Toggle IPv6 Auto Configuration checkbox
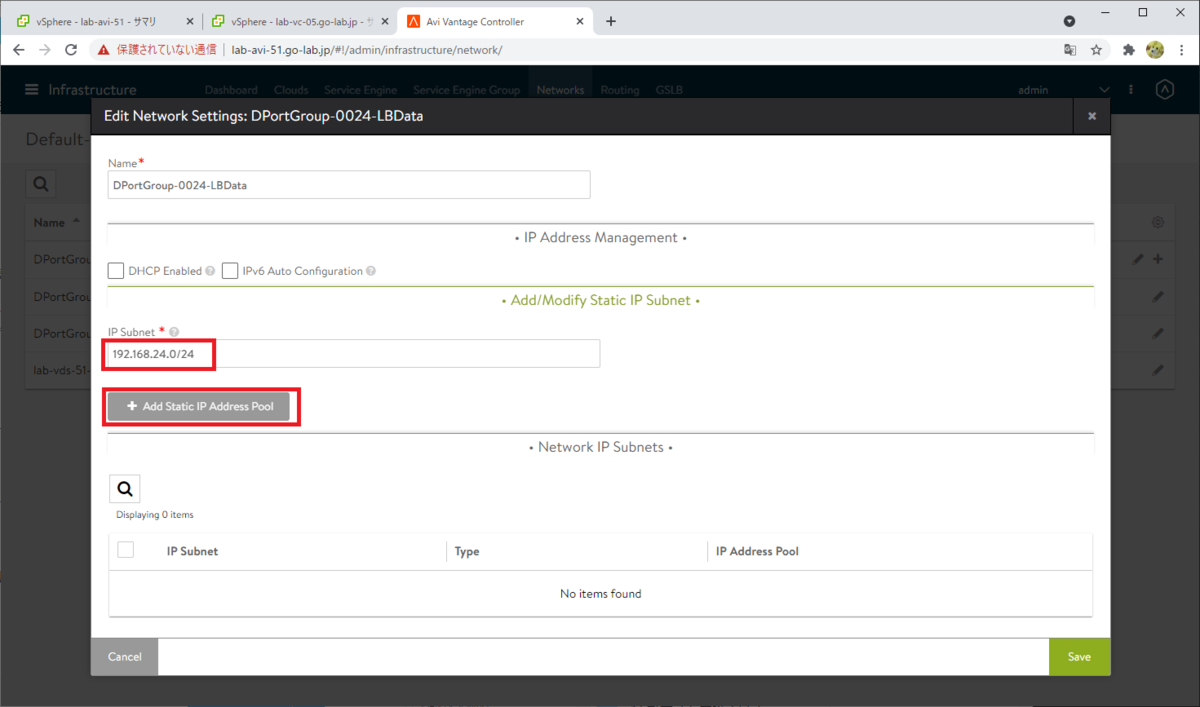Screen dimensions: 1200x707 pyautogui.click(x=230, y=271)
